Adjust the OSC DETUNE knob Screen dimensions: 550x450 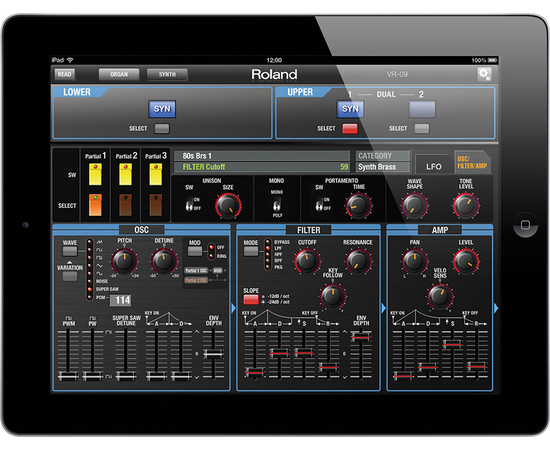(163, 261)
